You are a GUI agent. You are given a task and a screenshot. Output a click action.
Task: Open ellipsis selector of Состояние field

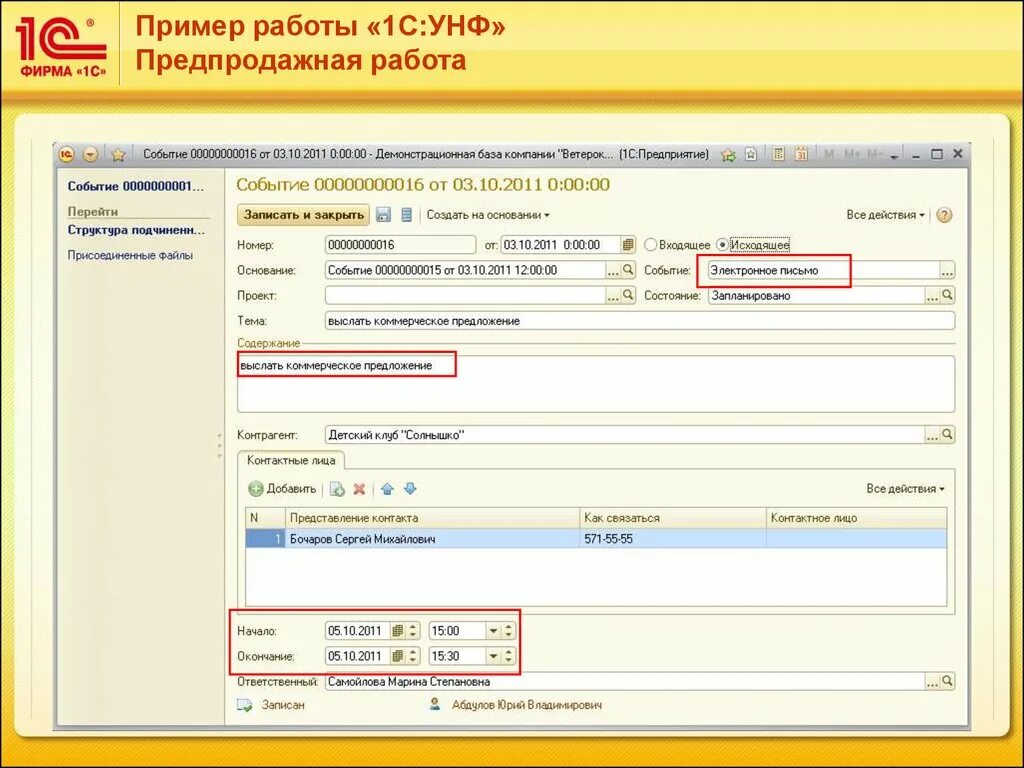[x=932, y=296]
